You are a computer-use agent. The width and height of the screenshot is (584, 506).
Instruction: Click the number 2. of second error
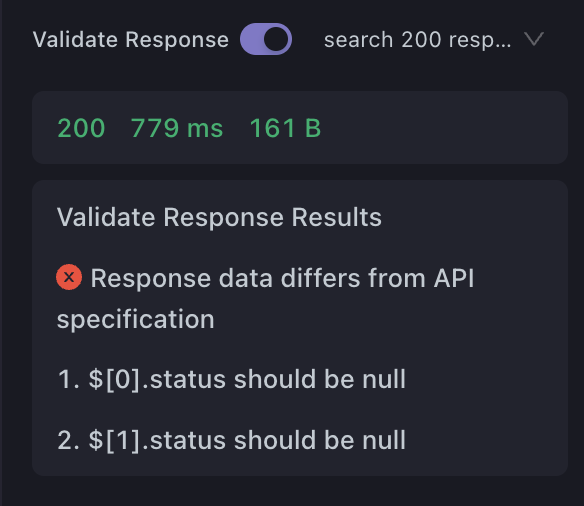coord(69,440)
